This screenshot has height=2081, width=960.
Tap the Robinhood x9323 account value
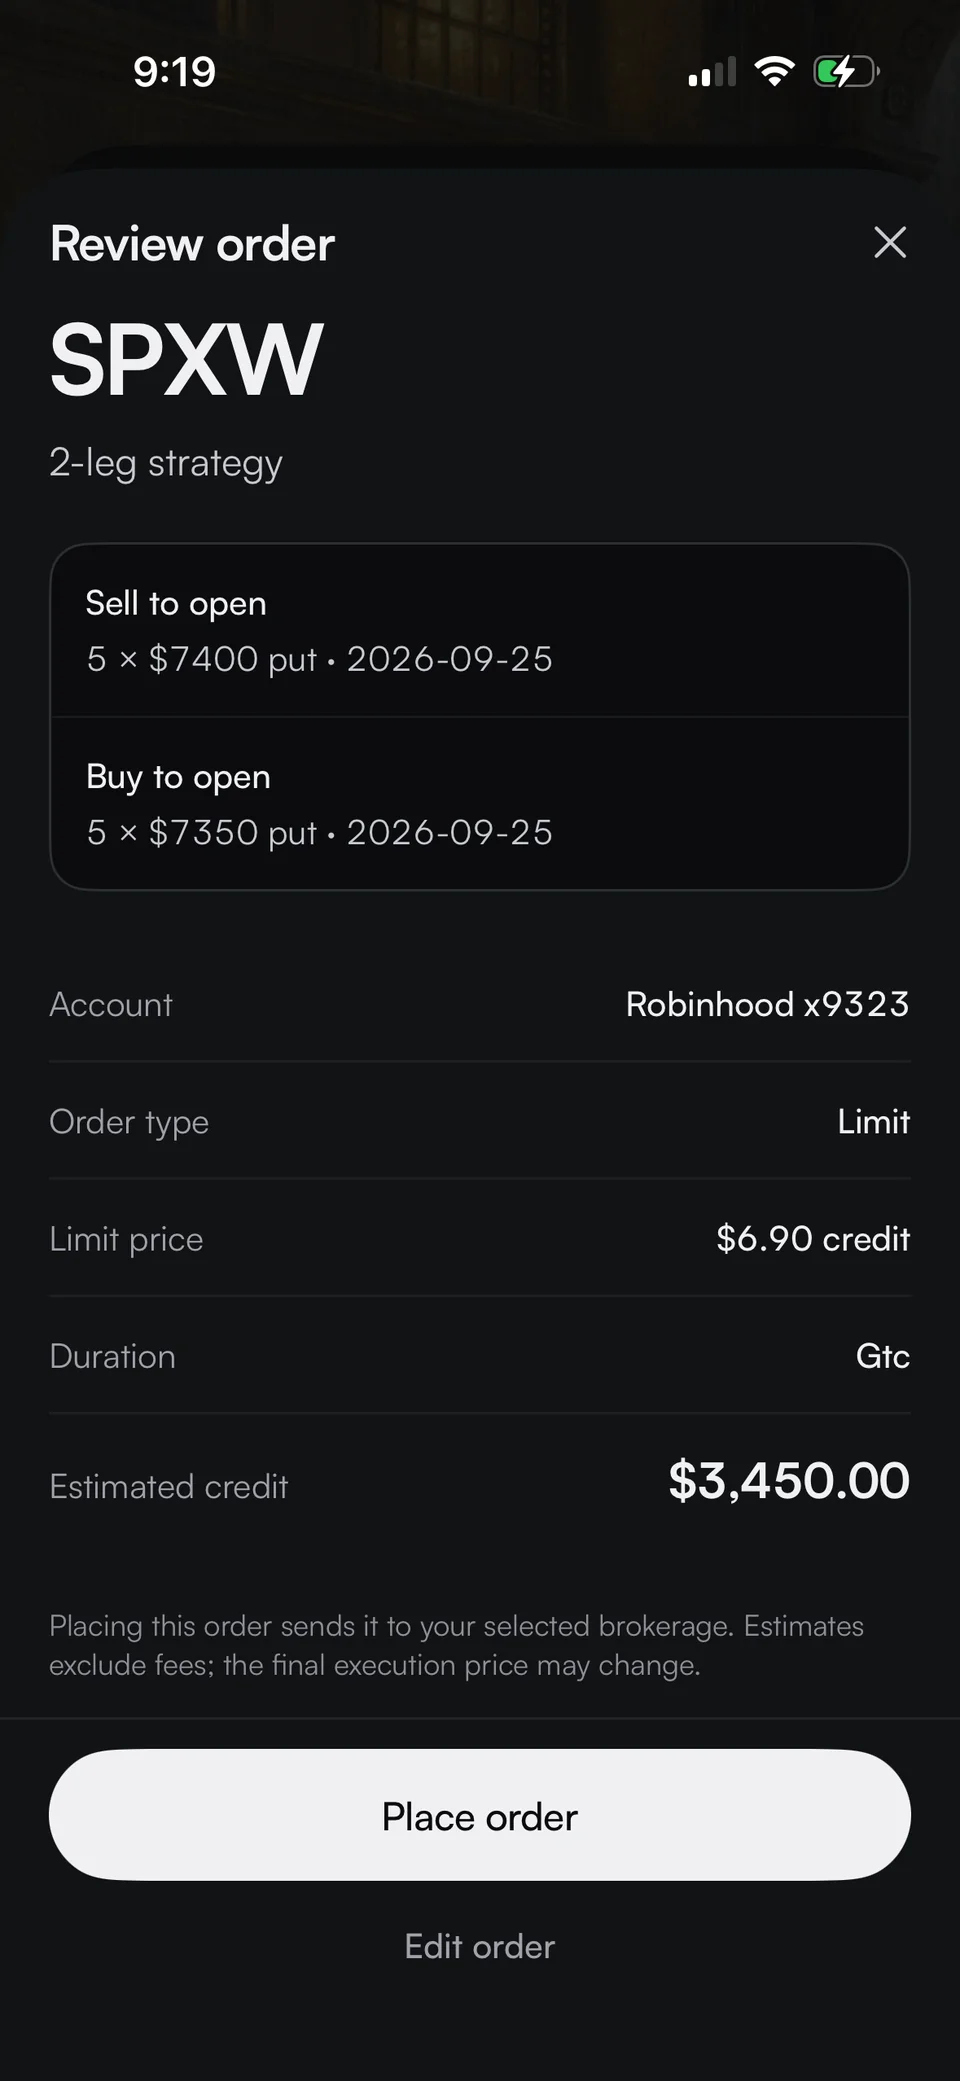pos(767,1004)
